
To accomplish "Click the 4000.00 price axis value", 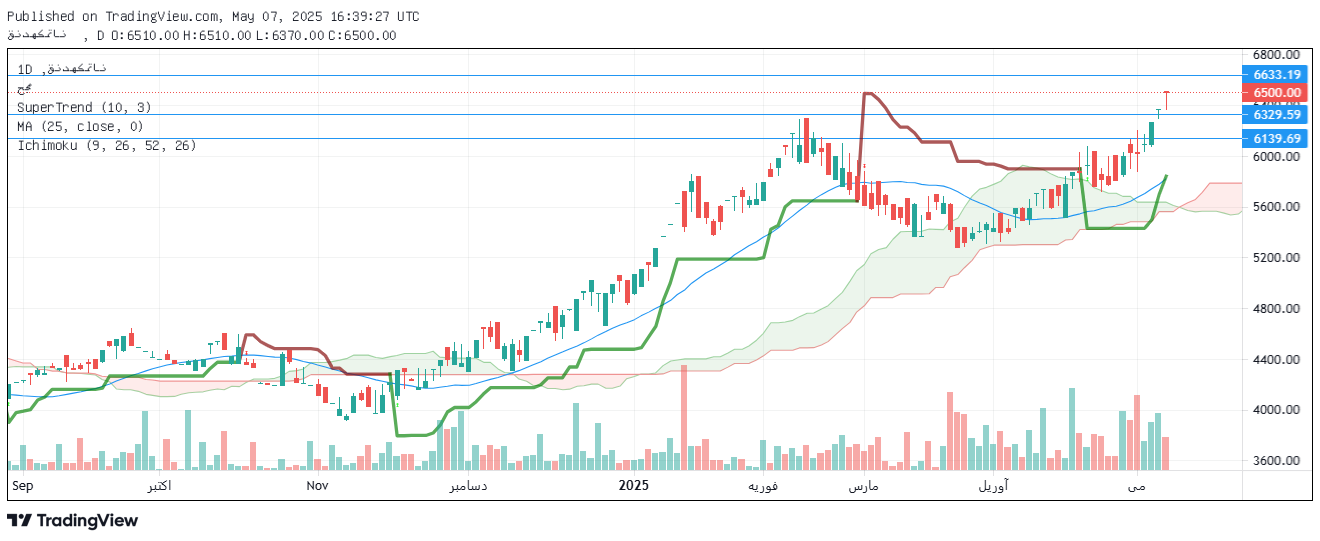I will [1276, 410].
